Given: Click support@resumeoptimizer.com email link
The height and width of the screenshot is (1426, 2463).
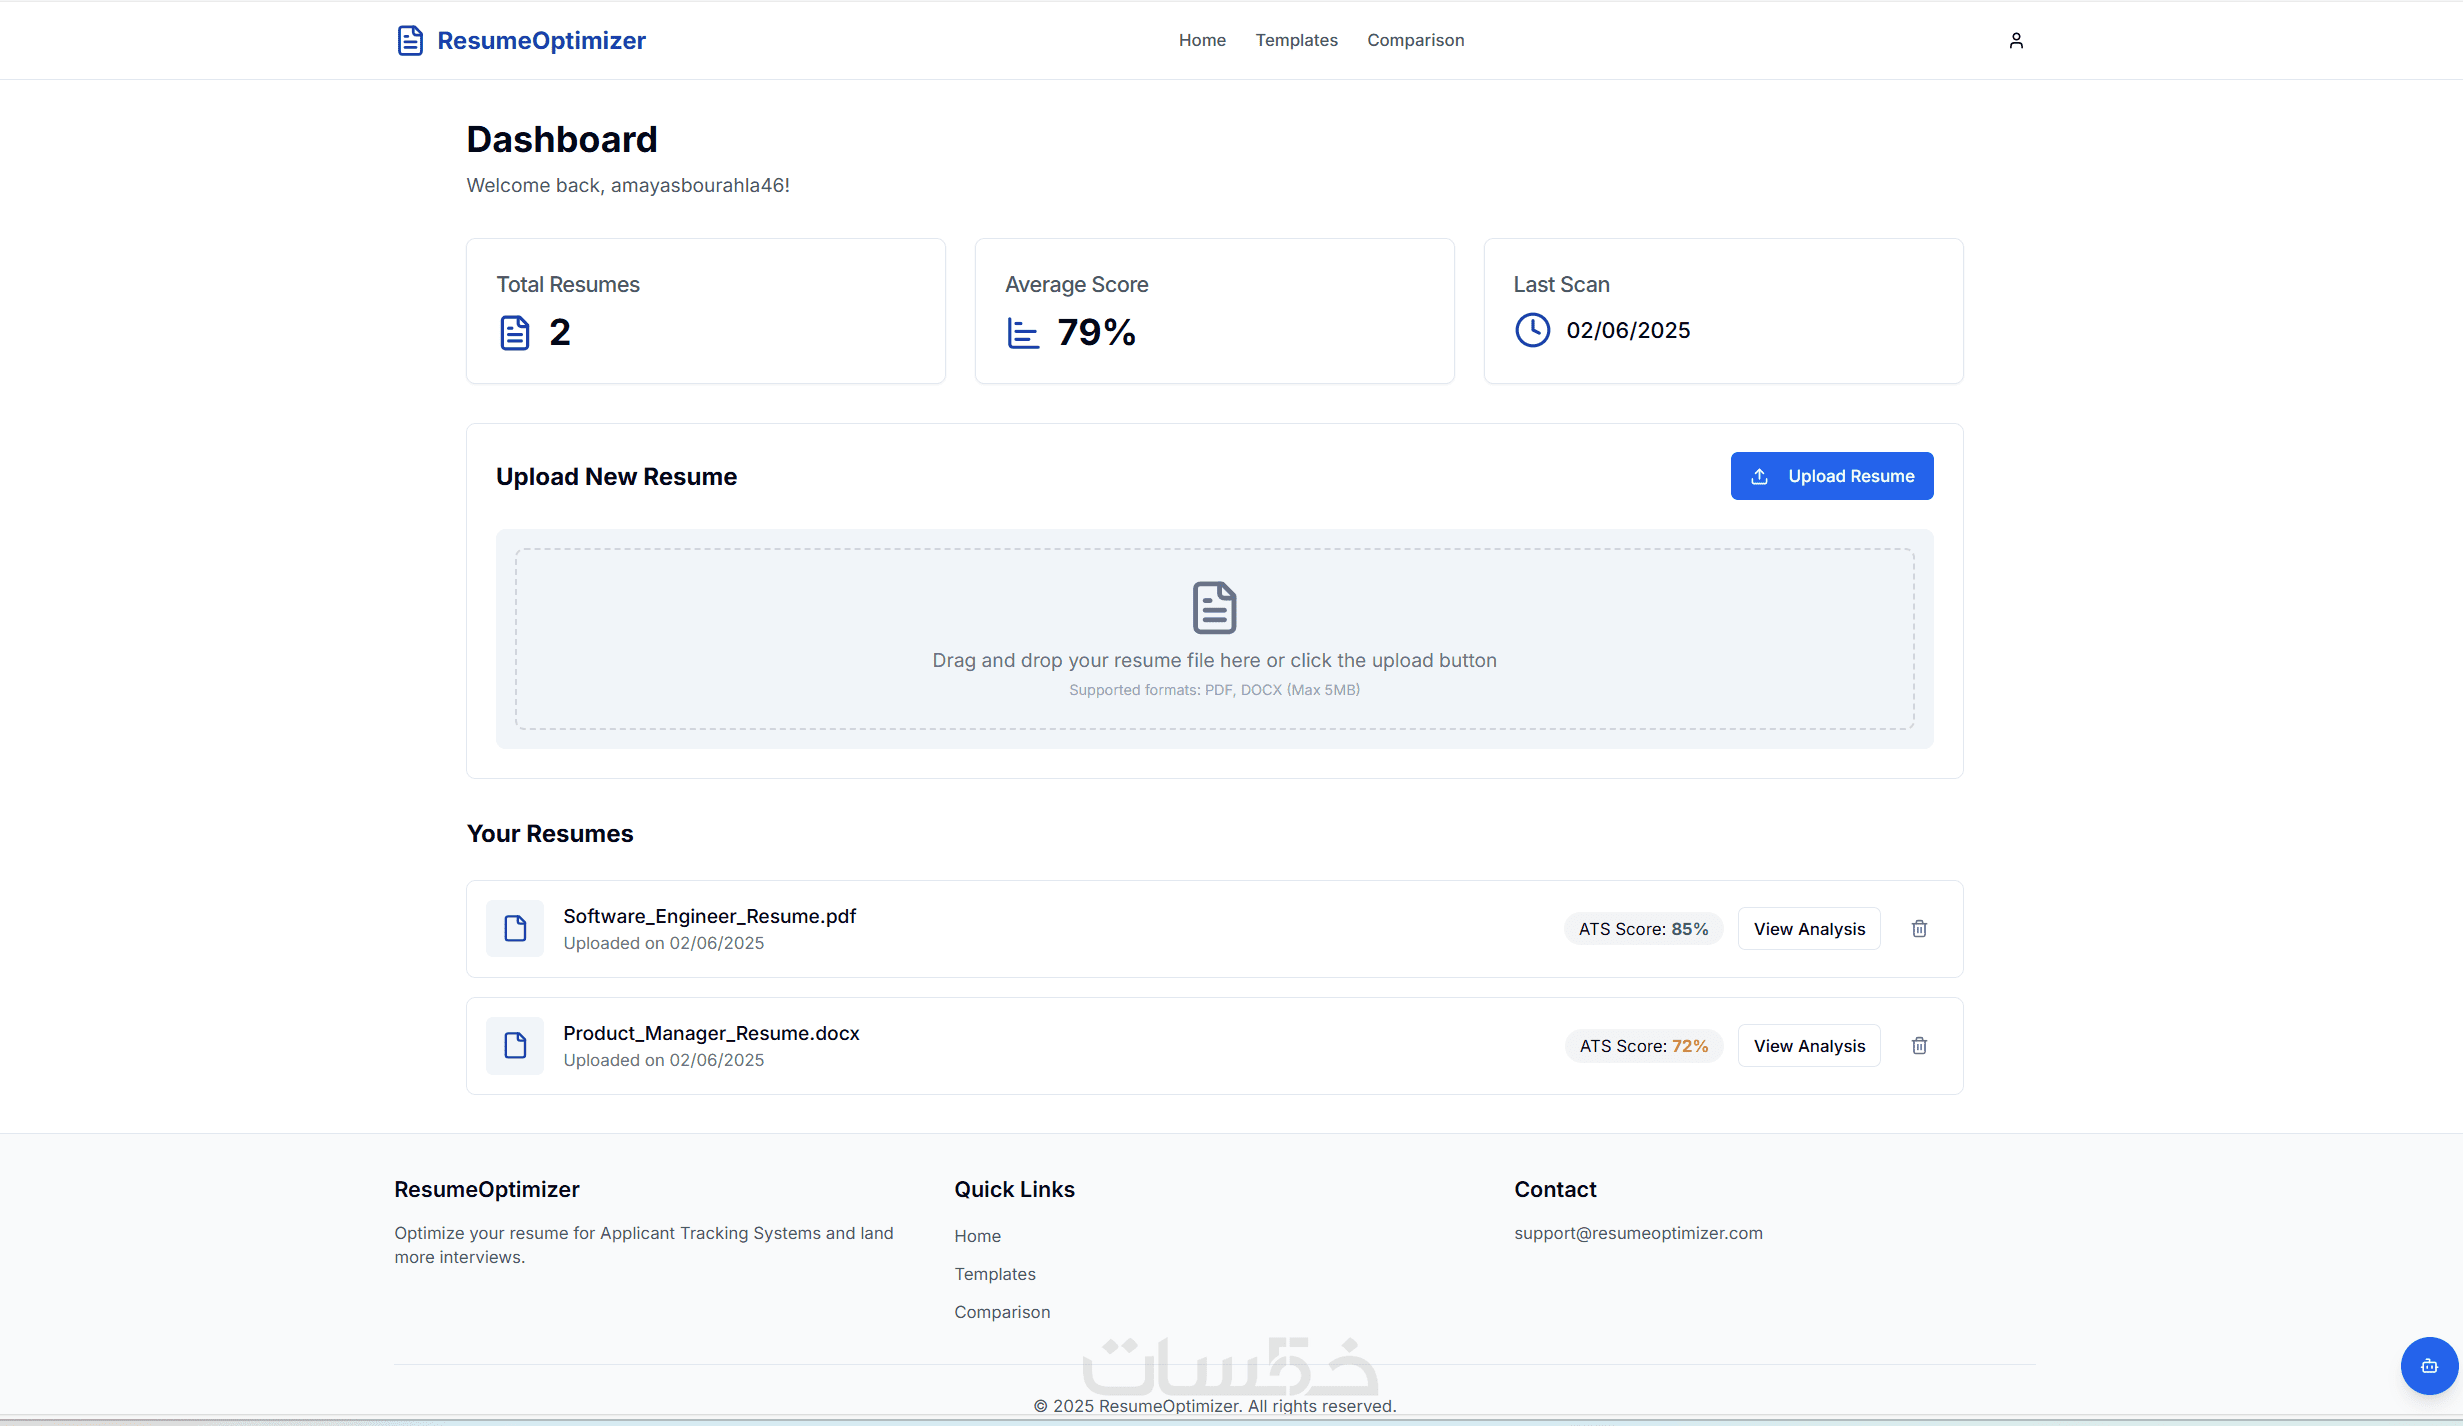Looking at the screenshot, I should coord(1638,1233).
